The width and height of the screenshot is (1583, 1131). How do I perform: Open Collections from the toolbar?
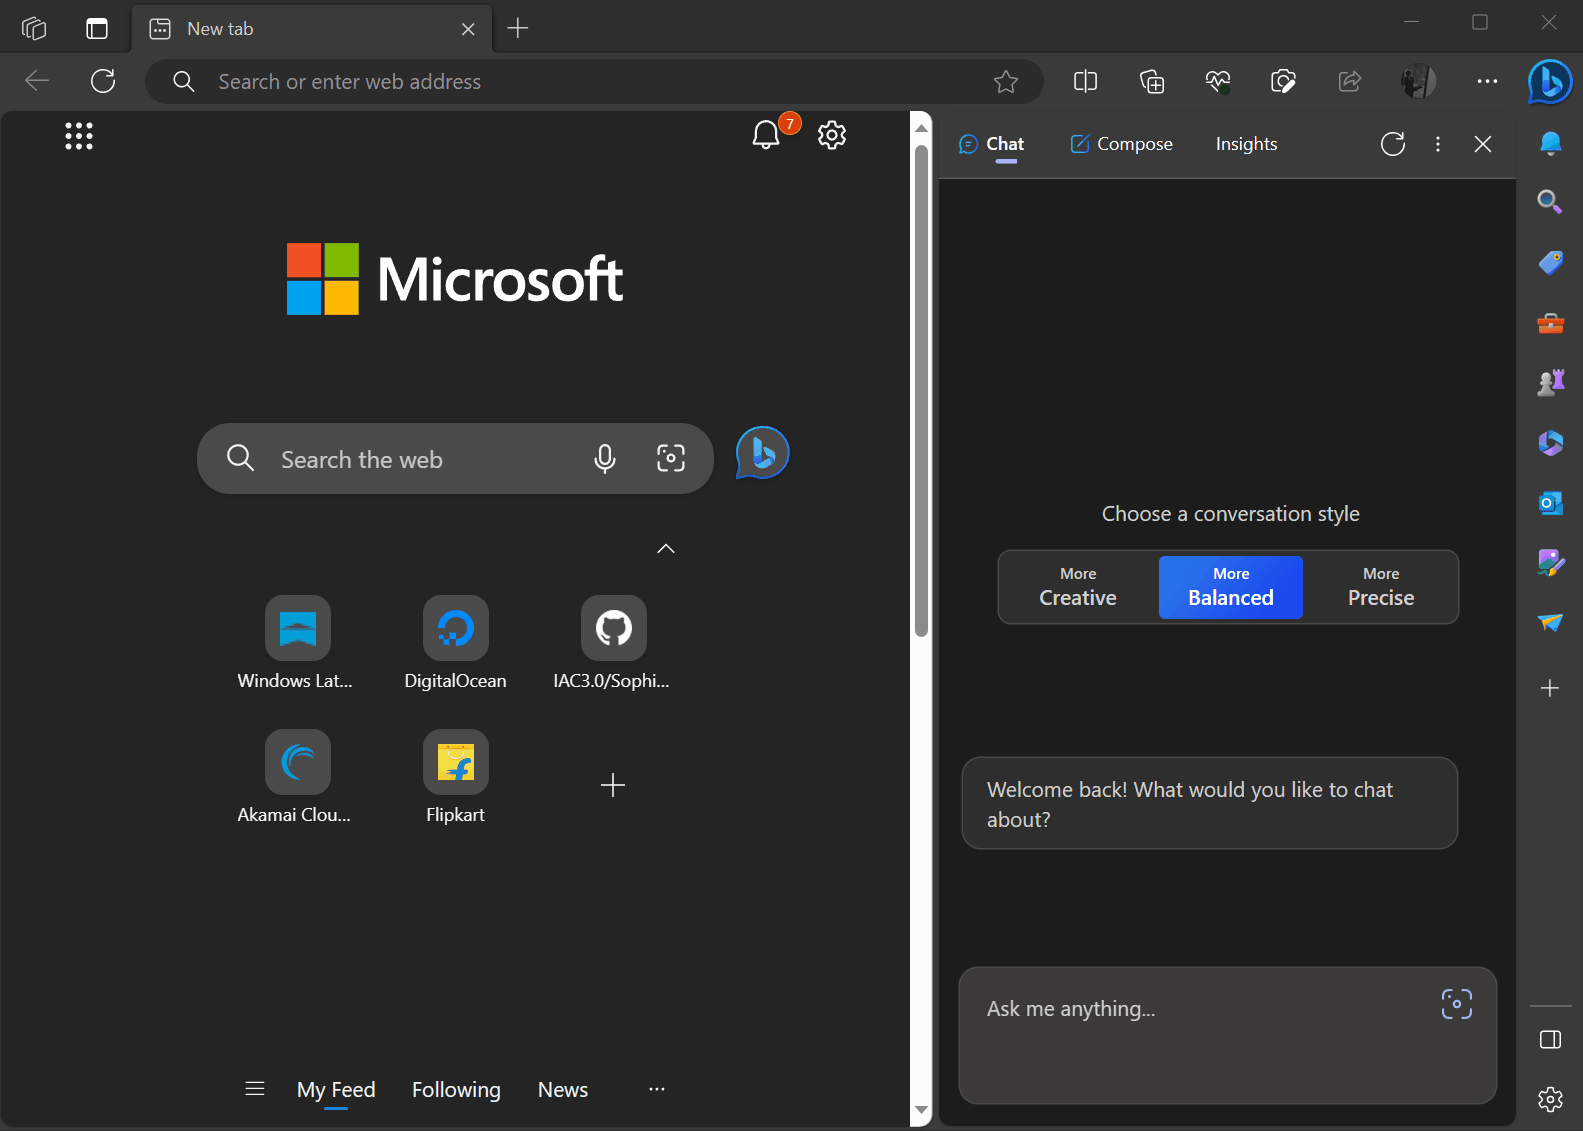pos(1152,82)
